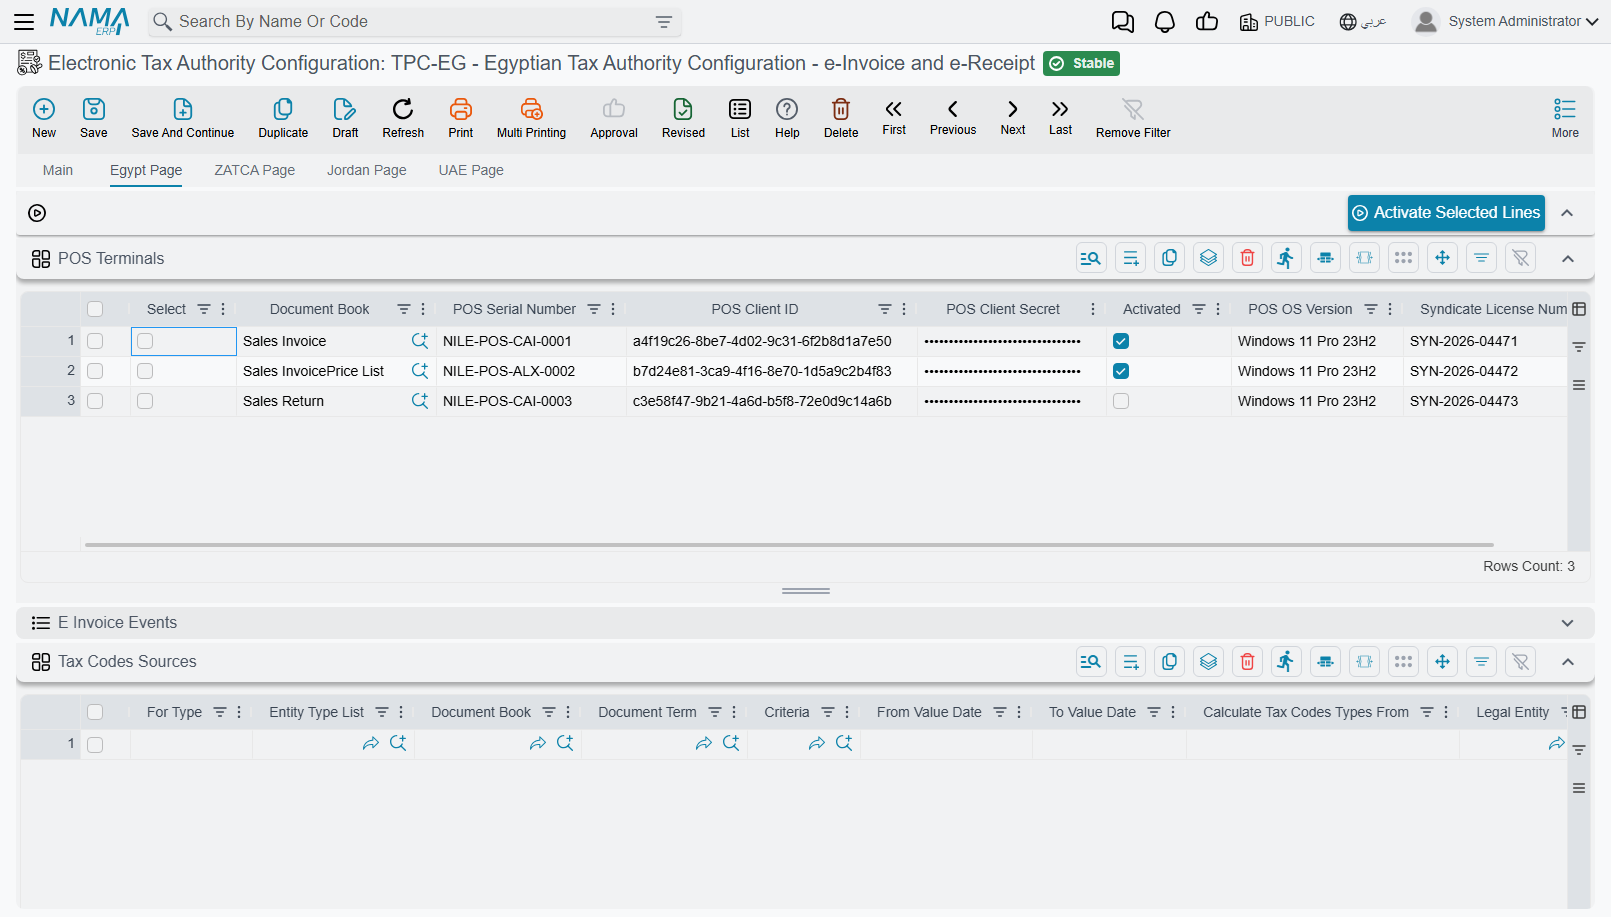The height and width of the screenshot is (917, 1611).
Task: Open the Document Book column filter in POS Terminals
Action: (404, 309)
